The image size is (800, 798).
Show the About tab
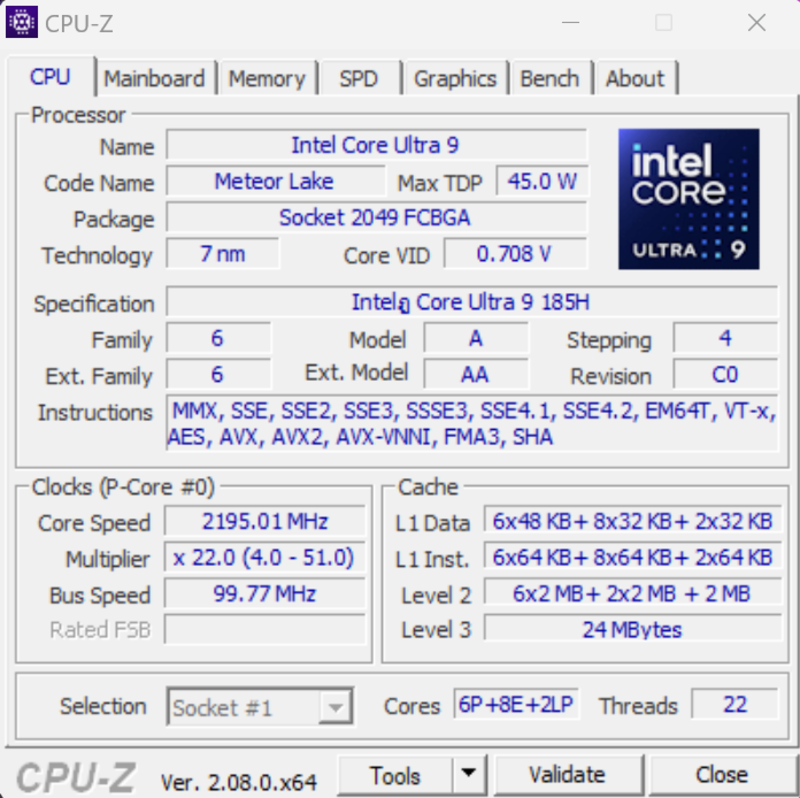pos(635,79)
